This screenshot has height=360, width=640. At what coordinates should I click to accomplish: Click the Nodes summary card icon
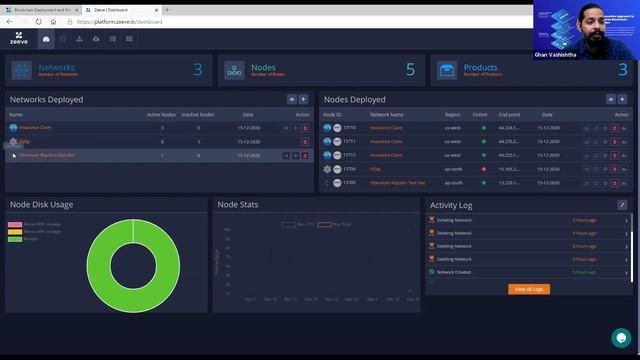[x=234, y=70]
